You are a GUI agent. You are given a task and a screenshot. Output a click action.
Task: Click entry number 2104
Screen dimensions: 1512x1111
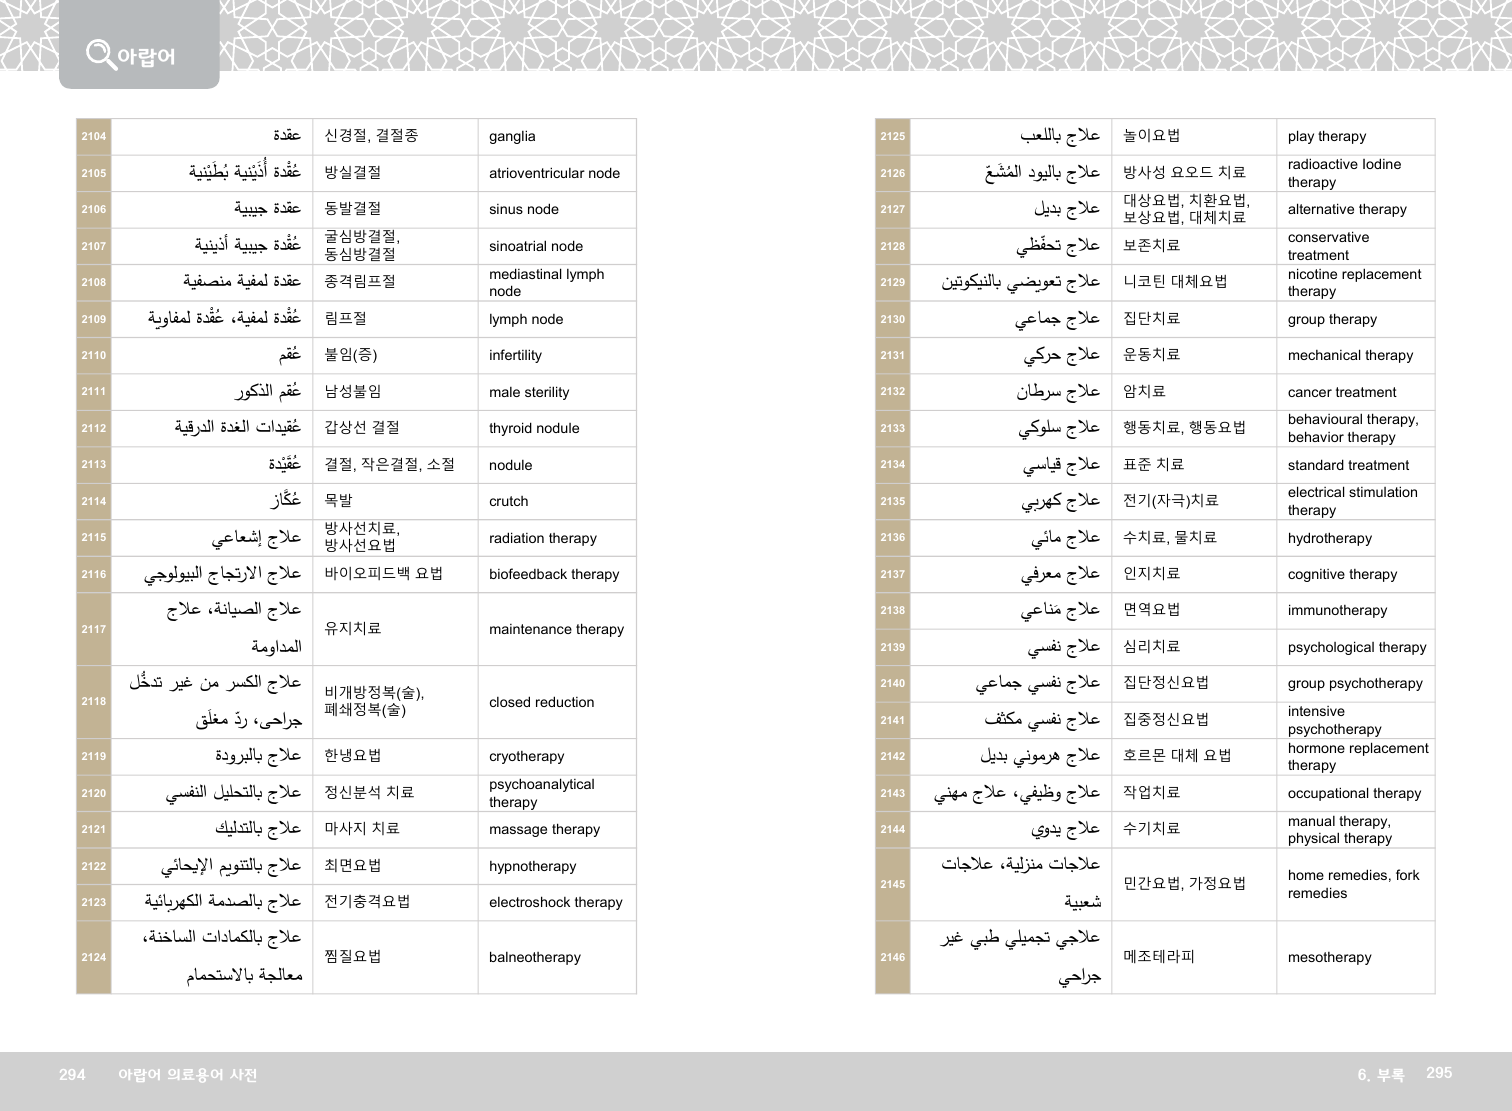[94, 137]
